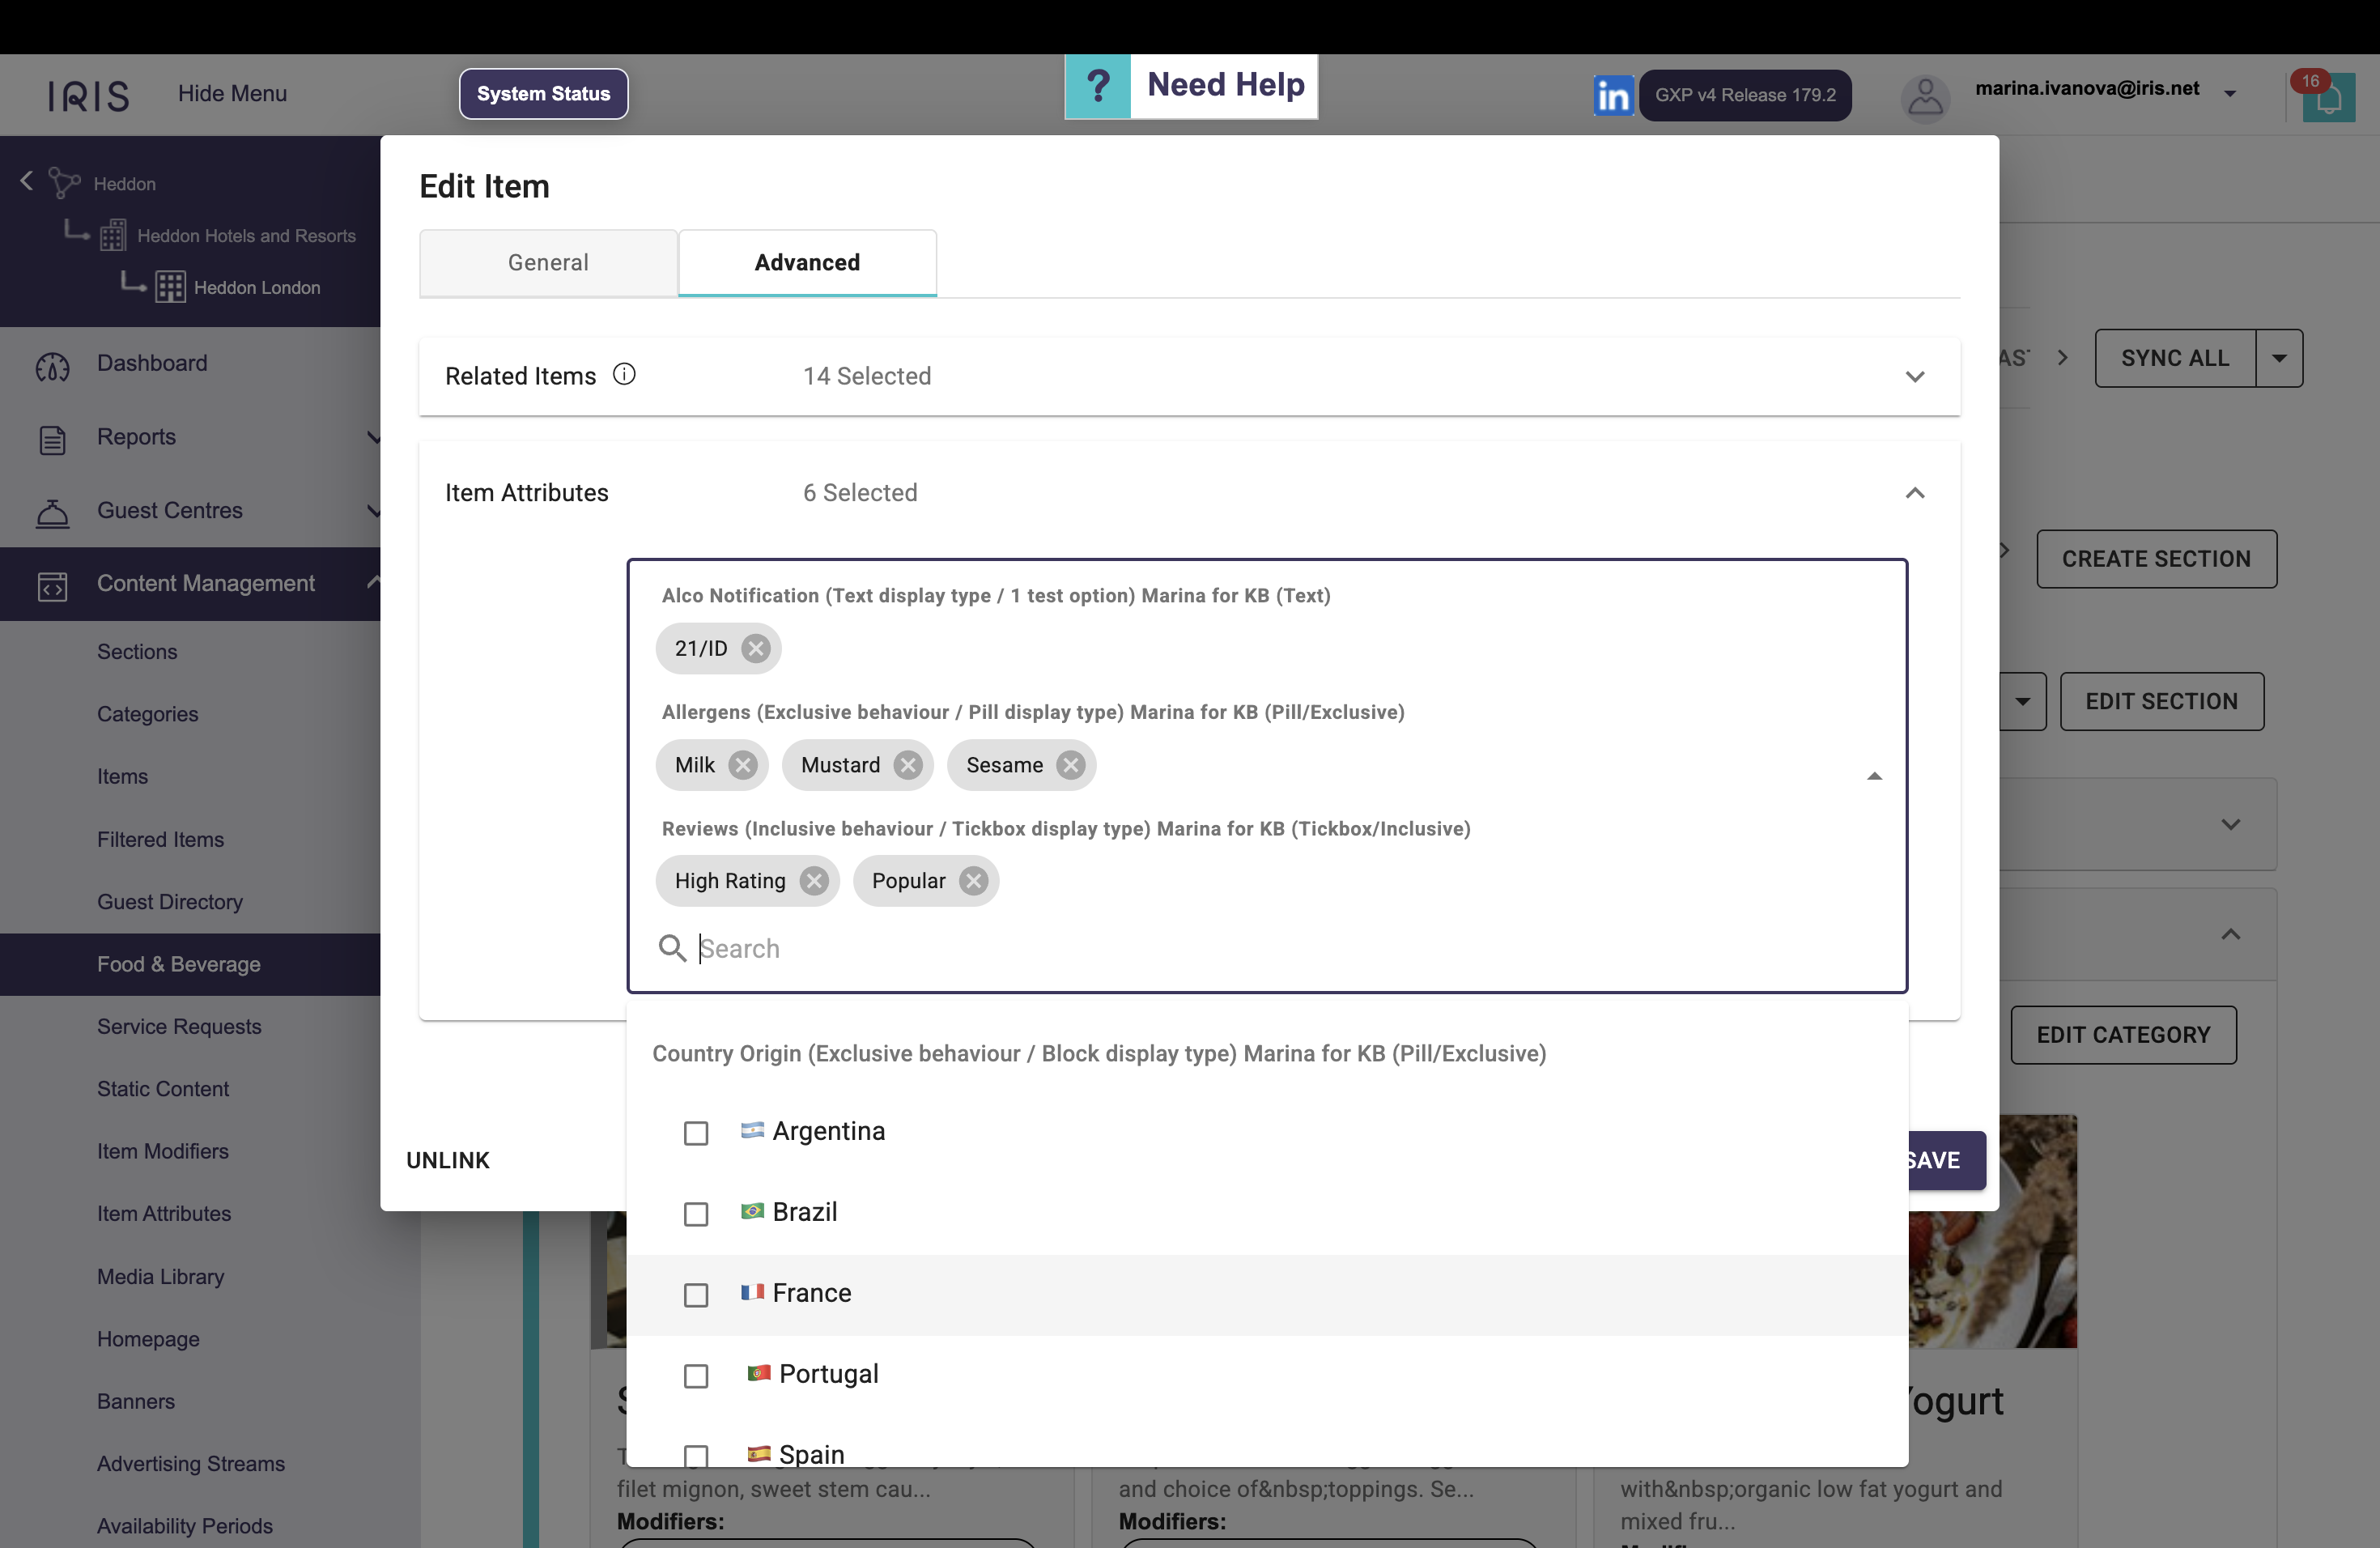Tick the Spain checkbox
The image size is (2380, 1548).
(696, 1456)
